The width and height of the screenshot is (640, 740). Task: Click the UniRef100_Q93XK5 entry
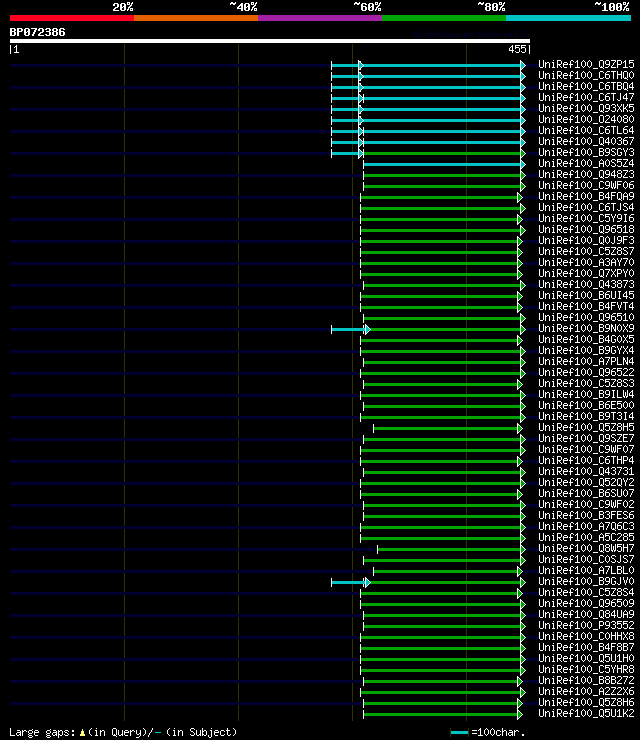pos(586,108)
